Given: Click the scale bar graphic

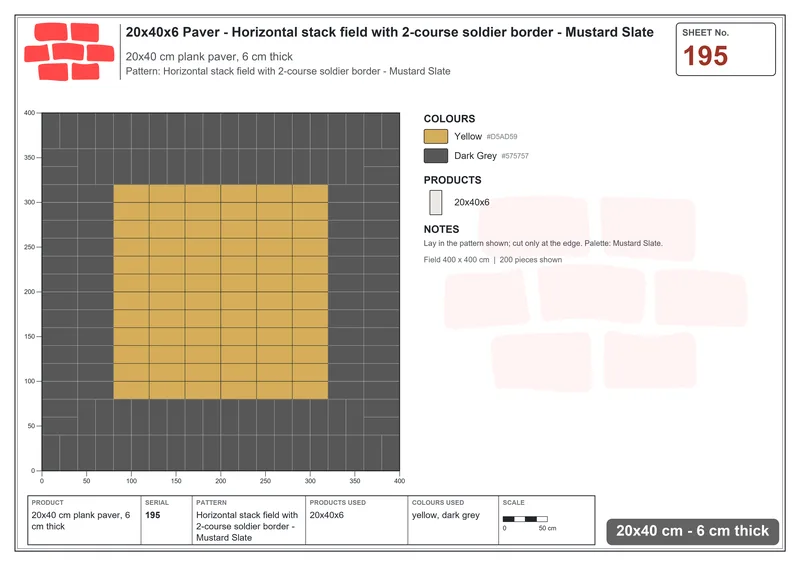Looking at the screenshot, I should tap(525, 519).
